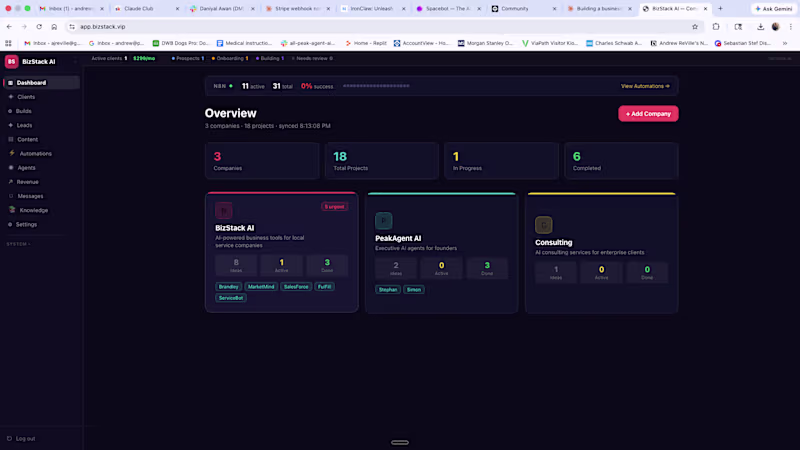Viewport: 800px width, 450px height.
Task: Click the Total Projects stat card
Action: point(382,161)
